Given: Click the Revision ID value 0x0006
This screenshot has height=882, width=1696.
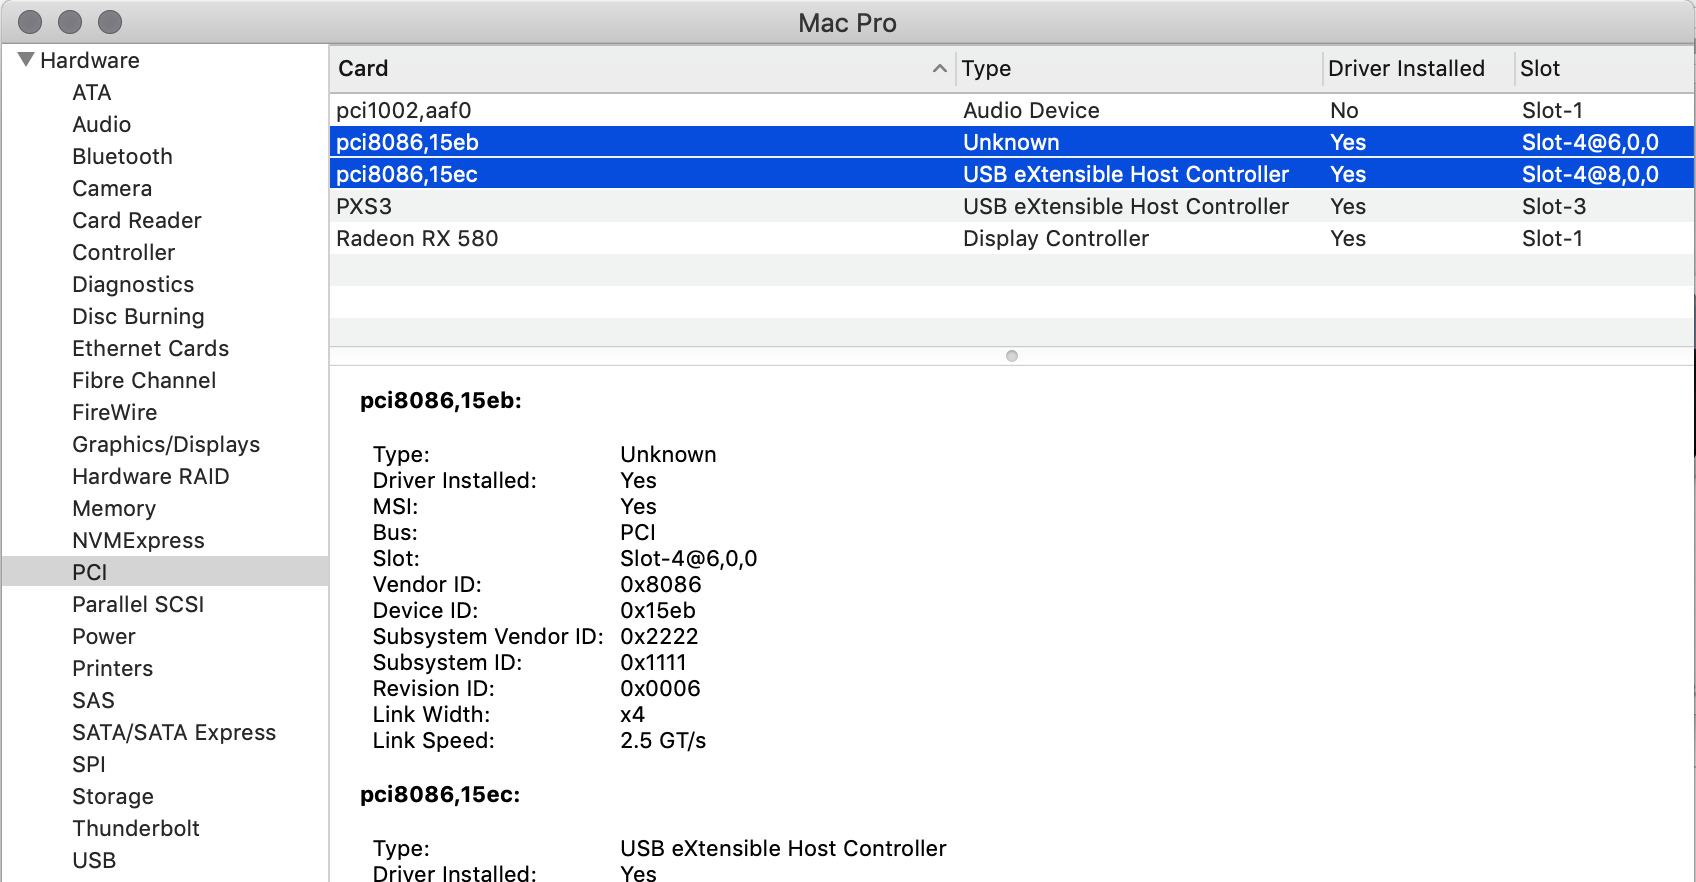Looking at the screenshot, I should [660, 689].
